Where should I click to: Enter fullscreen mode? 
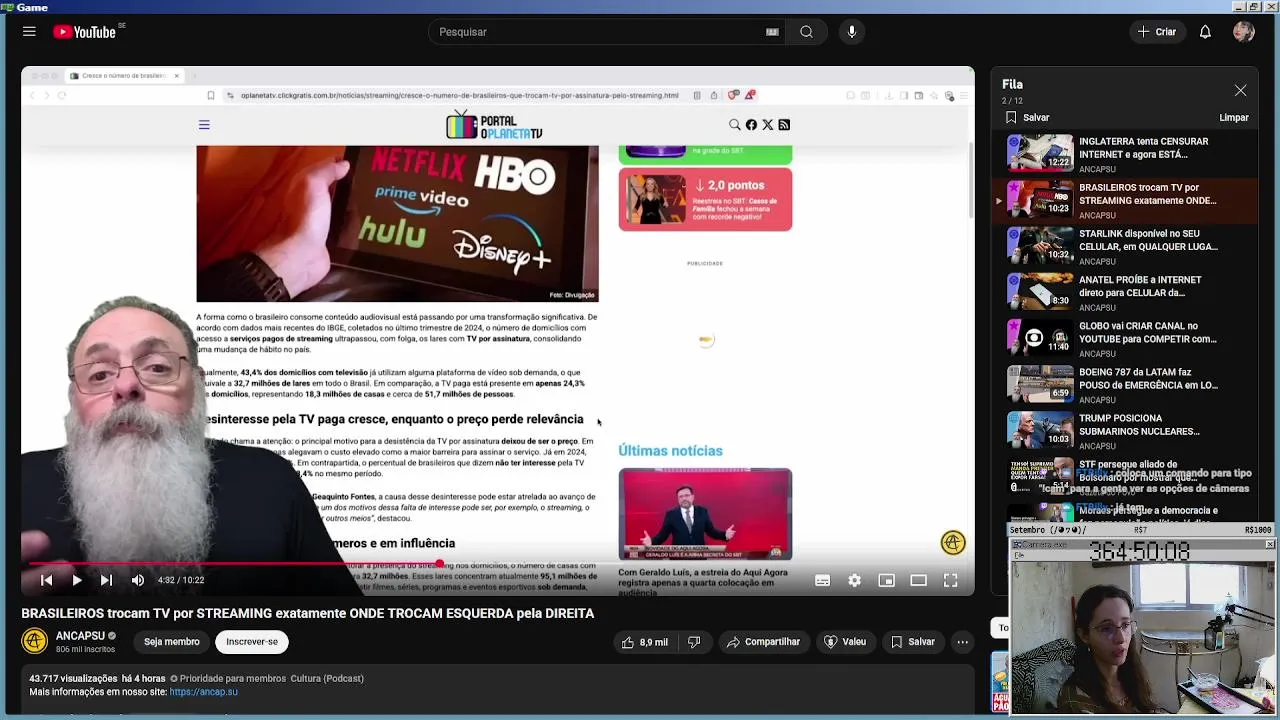point(951,580)
